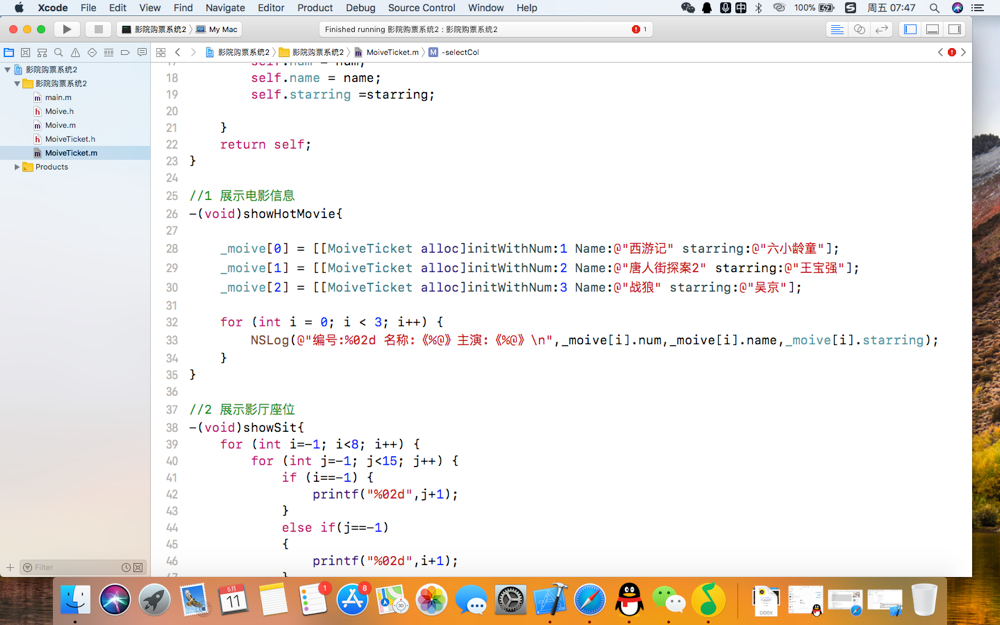Open the scheme selector 影院购票系统2
The image size is (1000, 625).
click(x=154, y=29)
